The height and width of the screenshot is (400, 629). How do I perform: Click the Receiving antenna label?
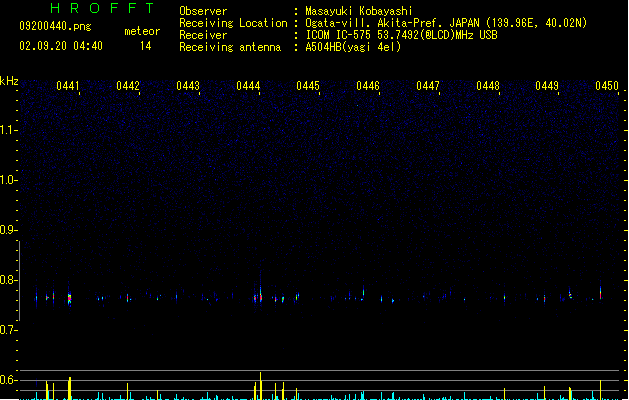point(230,47)
